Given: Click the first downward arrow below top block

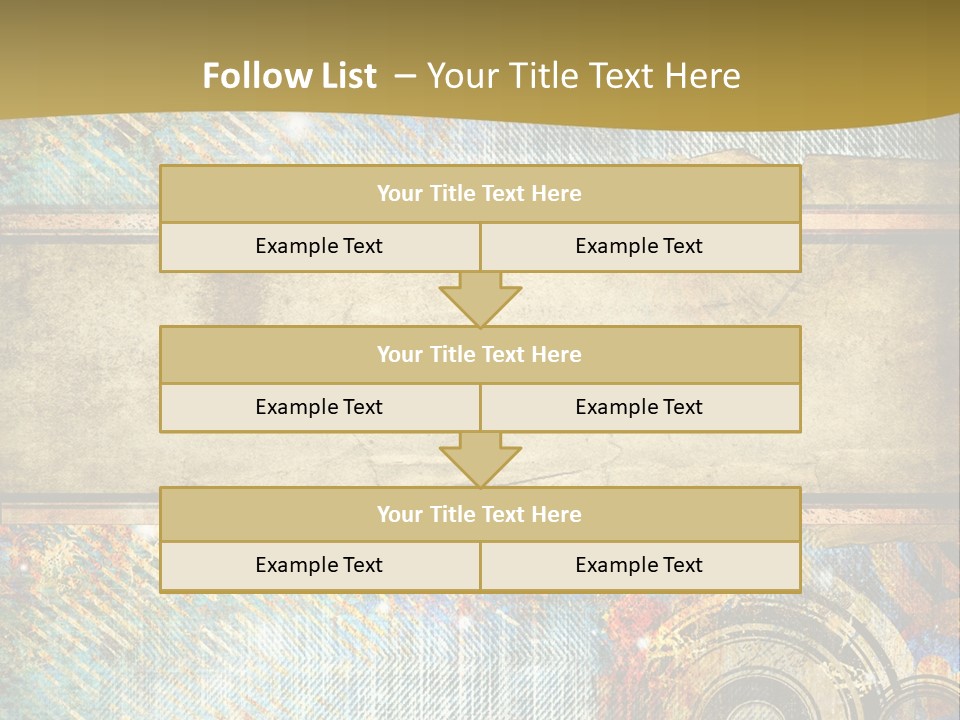Looking at the screenshot, I should click(480, 300).
